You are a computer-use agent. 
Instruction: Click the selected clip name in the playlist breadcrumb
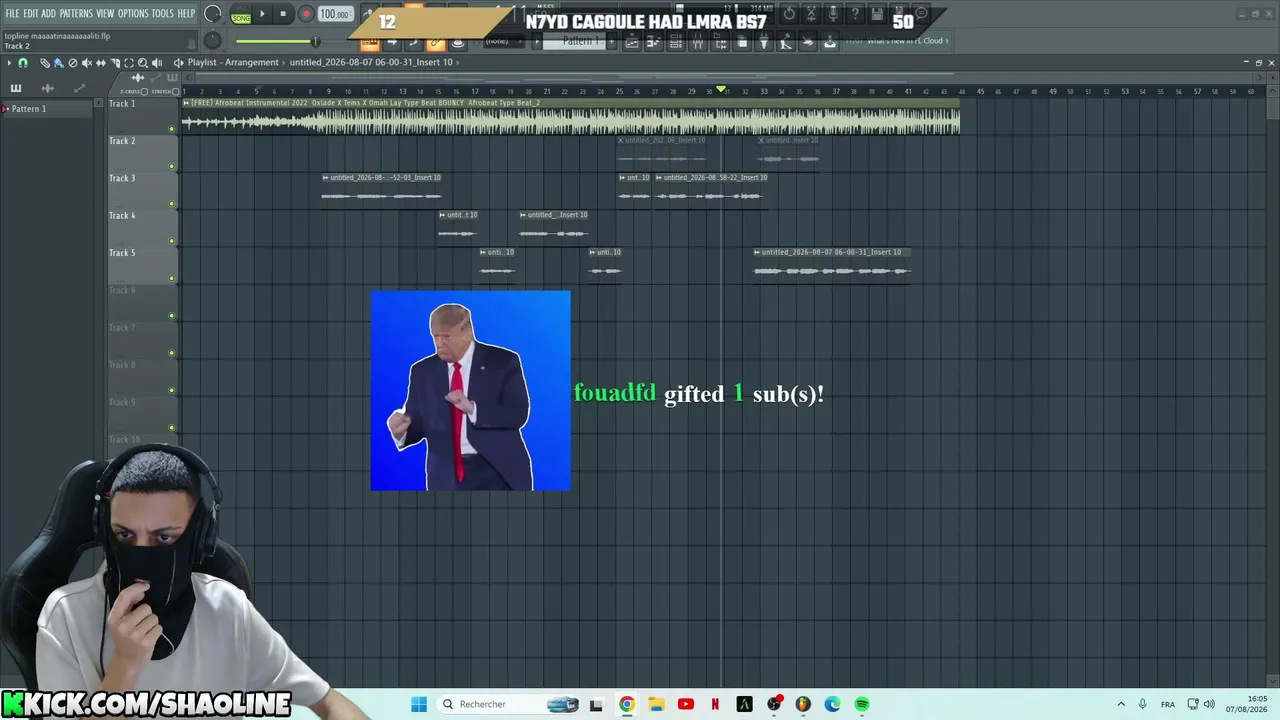(371, 62)
